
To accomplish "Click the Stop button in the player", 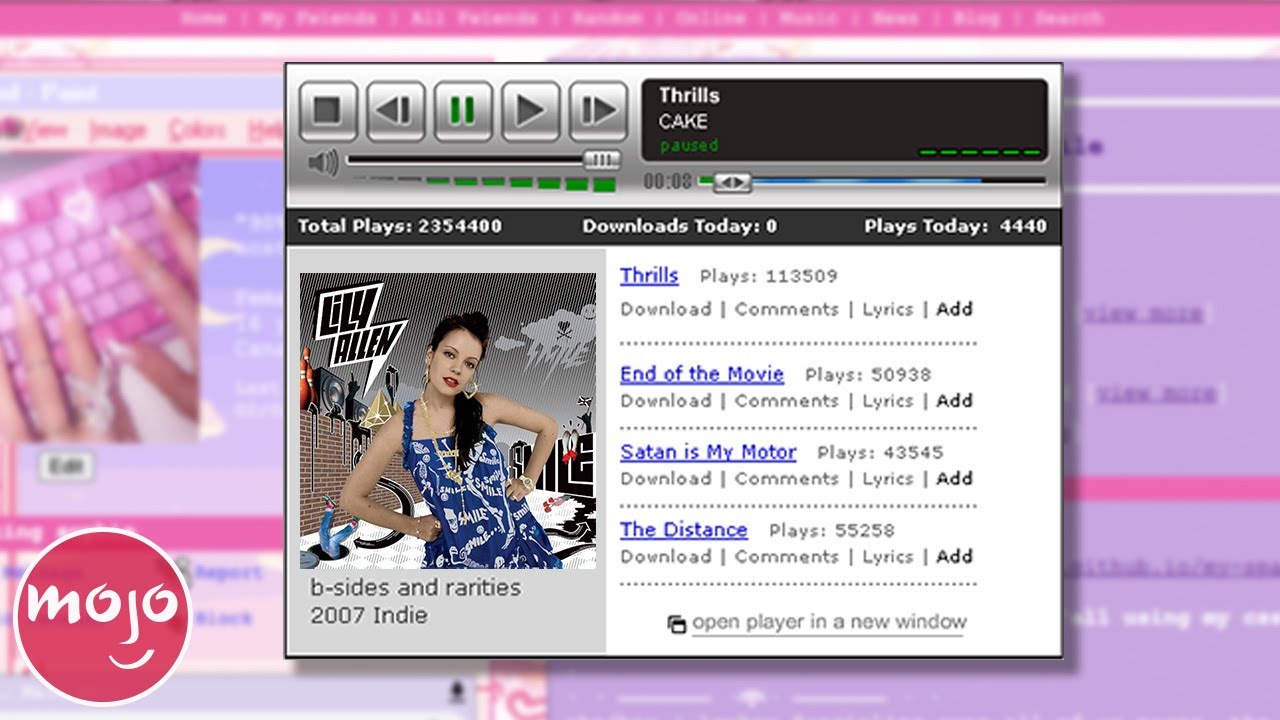I will tap(328, 111).
